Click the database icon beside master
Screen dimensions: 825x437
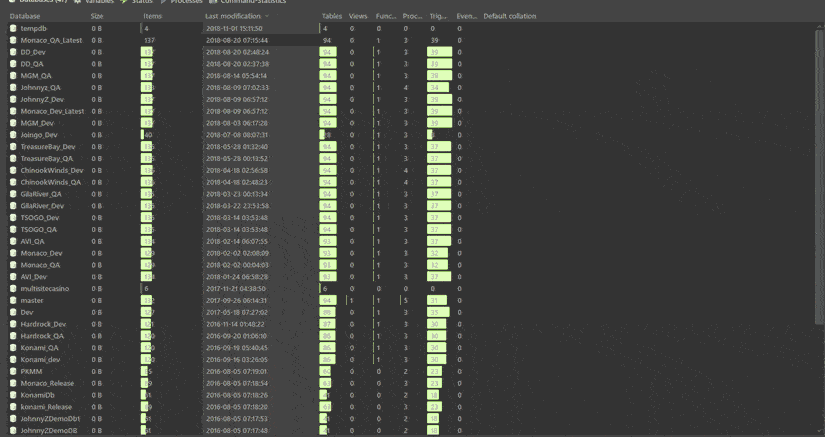click(13, 300)
